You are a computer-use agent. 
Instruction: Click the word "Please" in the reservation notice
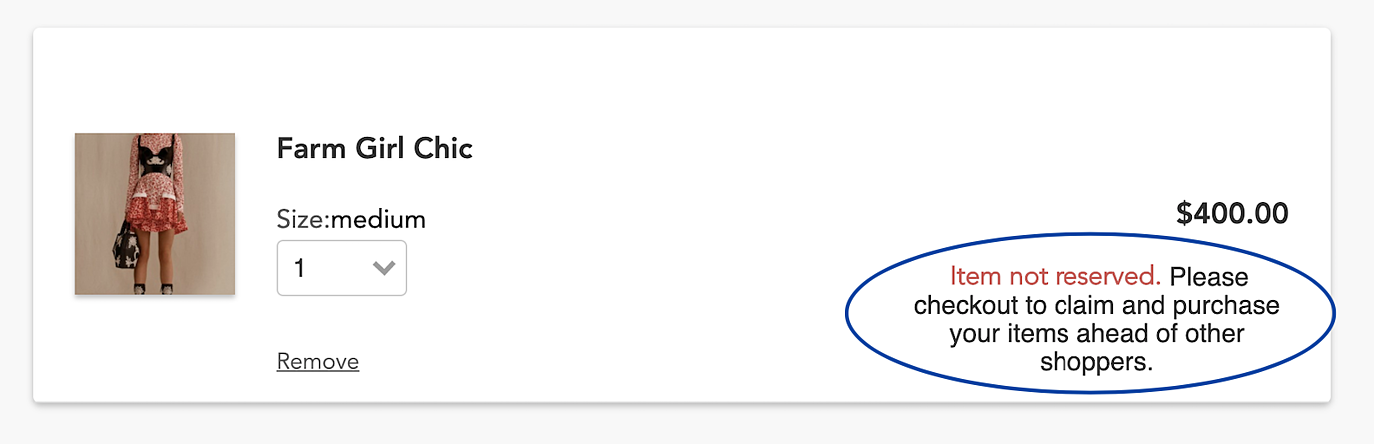coord(1208,276)
